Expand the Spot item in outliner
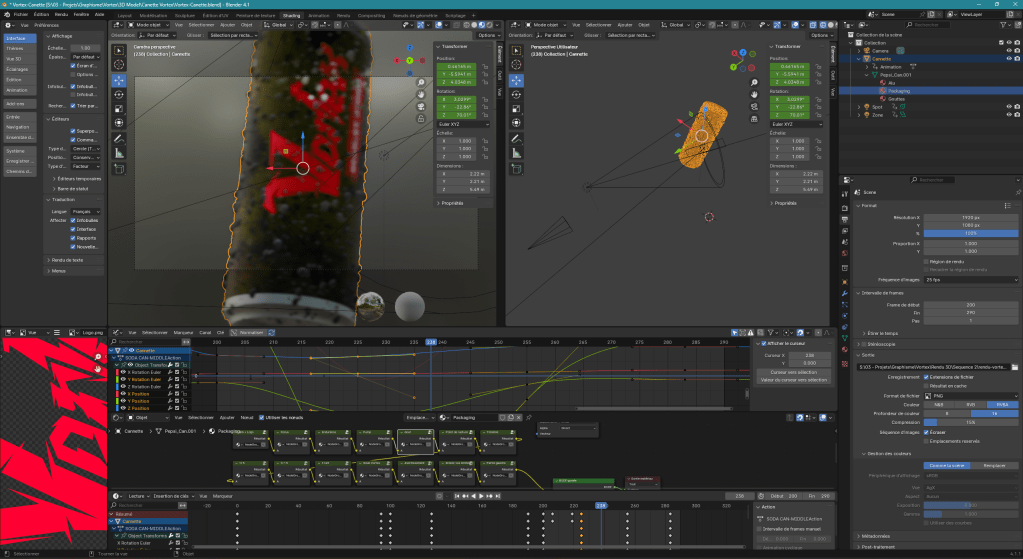The height and width of the screenshot is (559, 1023). click(x=859, y=106)
